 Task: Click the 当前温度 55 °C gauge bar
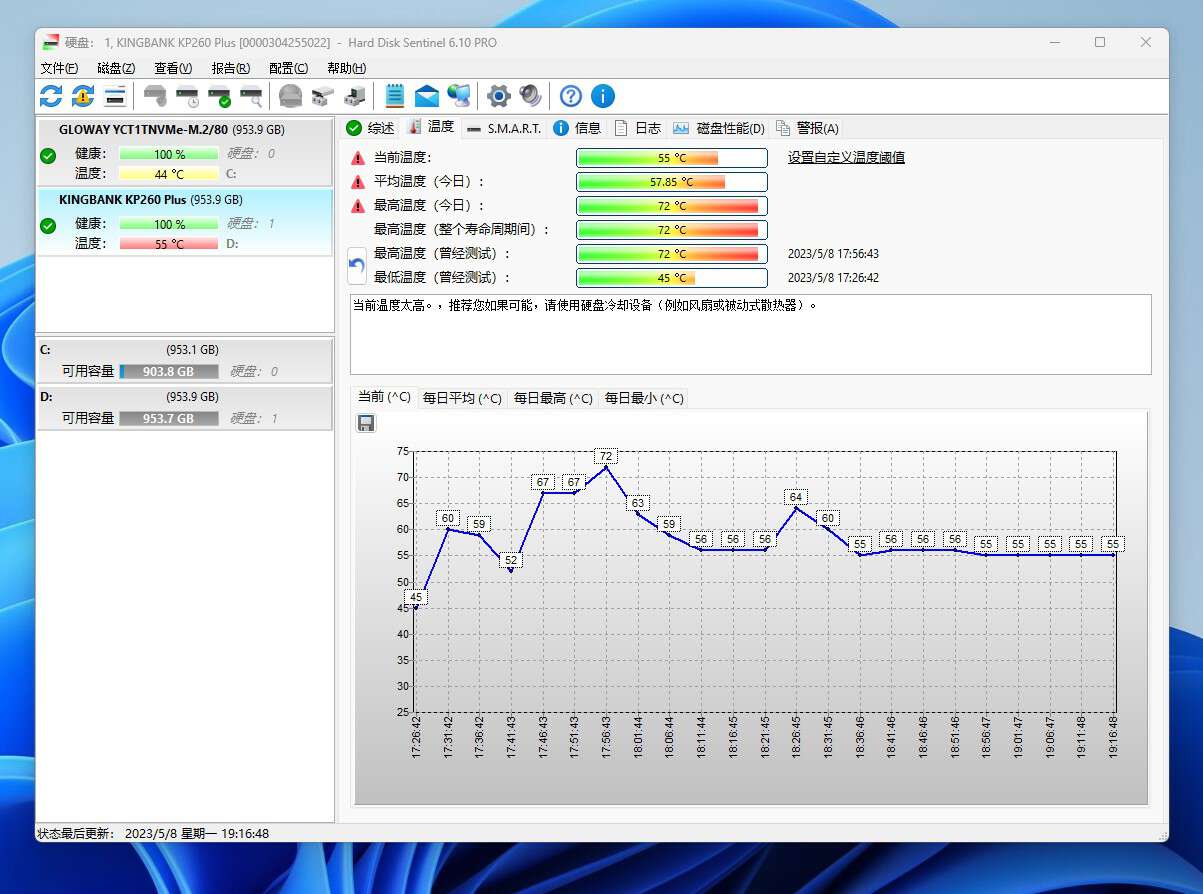click(x=671, y=158)
